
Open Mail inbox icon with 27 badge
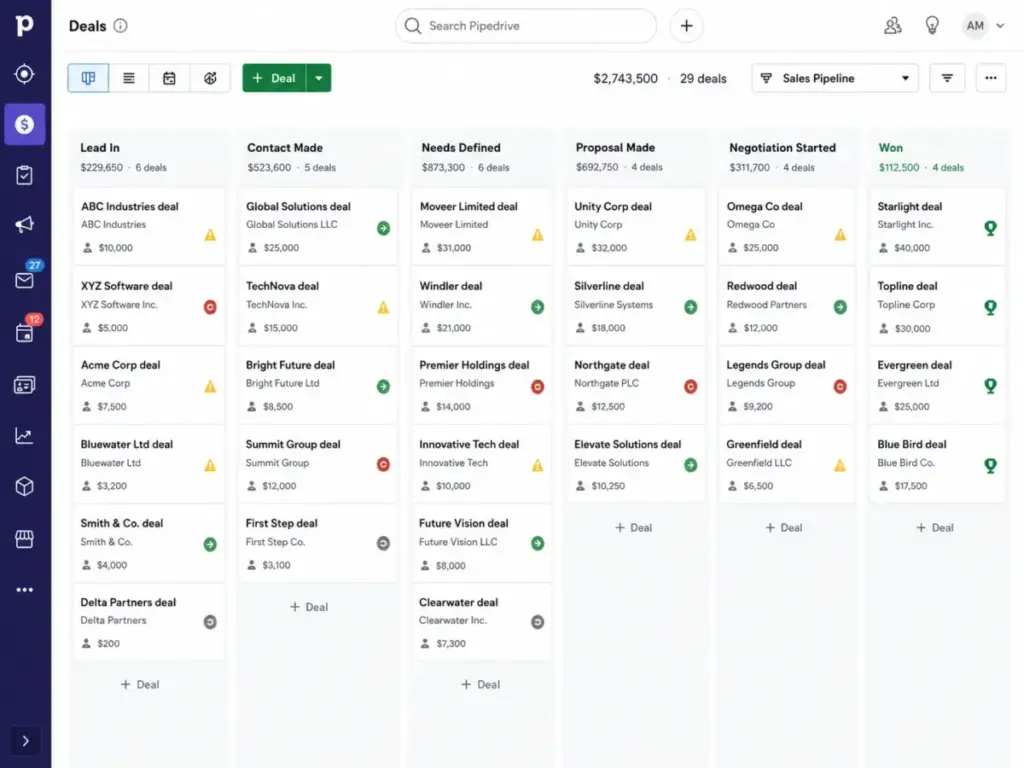(x=24, y=280)
